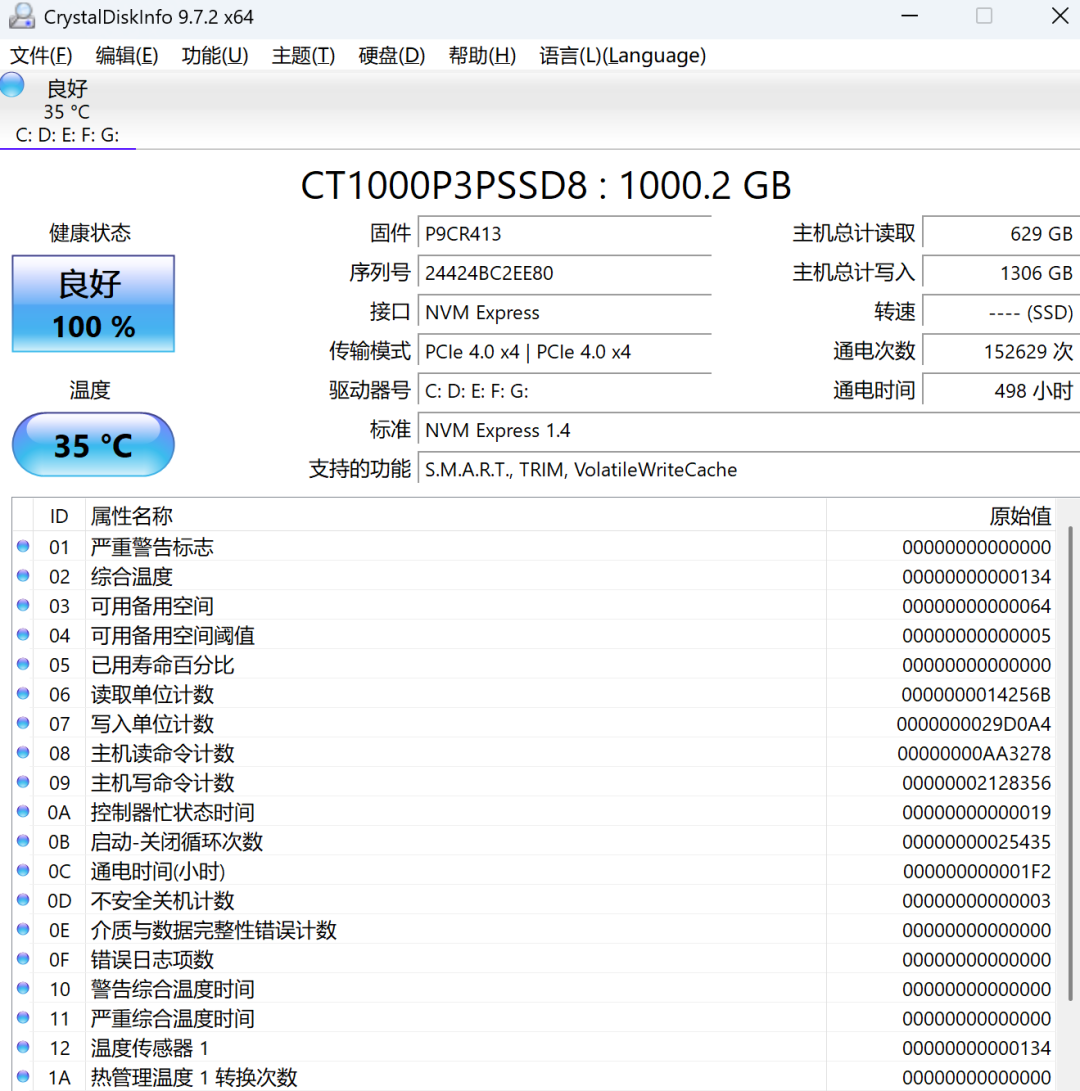Click the supported features field with TRIM
1080x1091 pixels.
click(x=749, y=470)
